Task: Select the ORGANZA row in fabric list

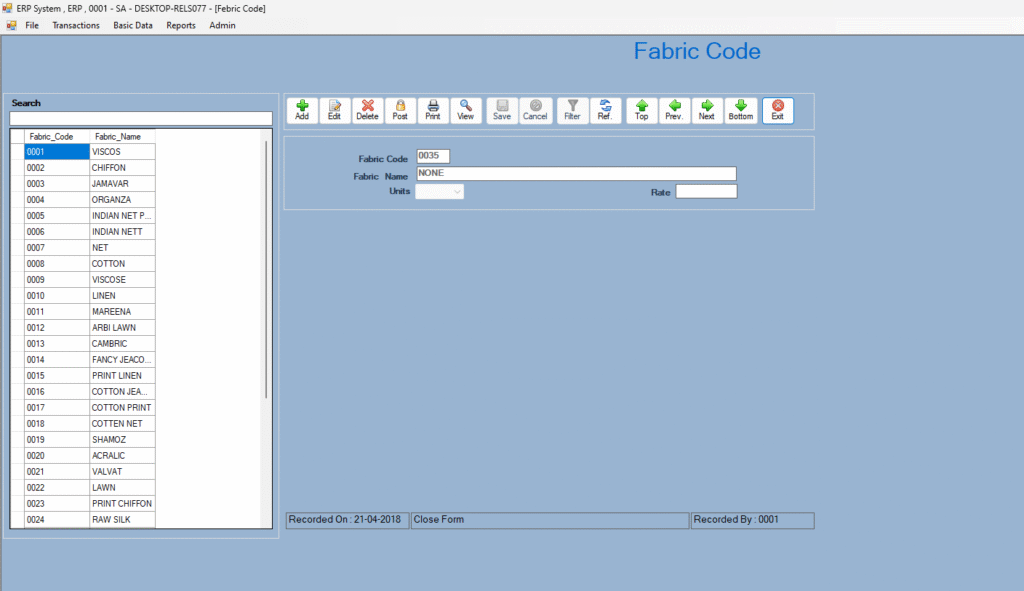Action: click(120, 200)
